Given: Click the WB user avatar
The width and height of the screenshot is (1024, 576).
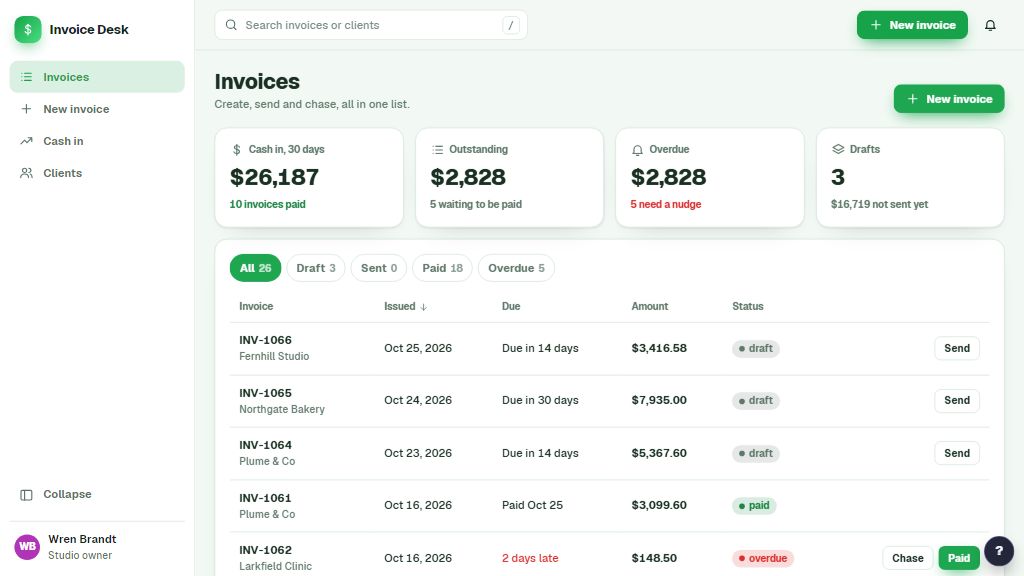Looking at the screenshot, I should pos(27,547).
